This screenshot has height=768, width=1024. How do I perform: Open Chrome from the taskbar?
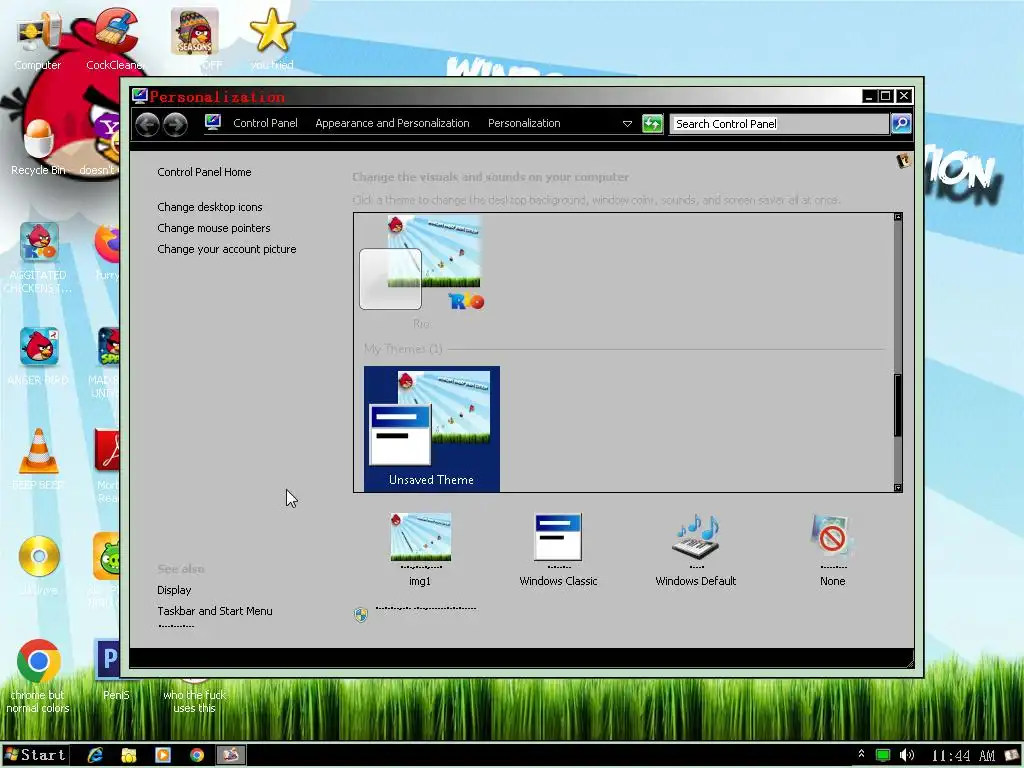[197, 755]
